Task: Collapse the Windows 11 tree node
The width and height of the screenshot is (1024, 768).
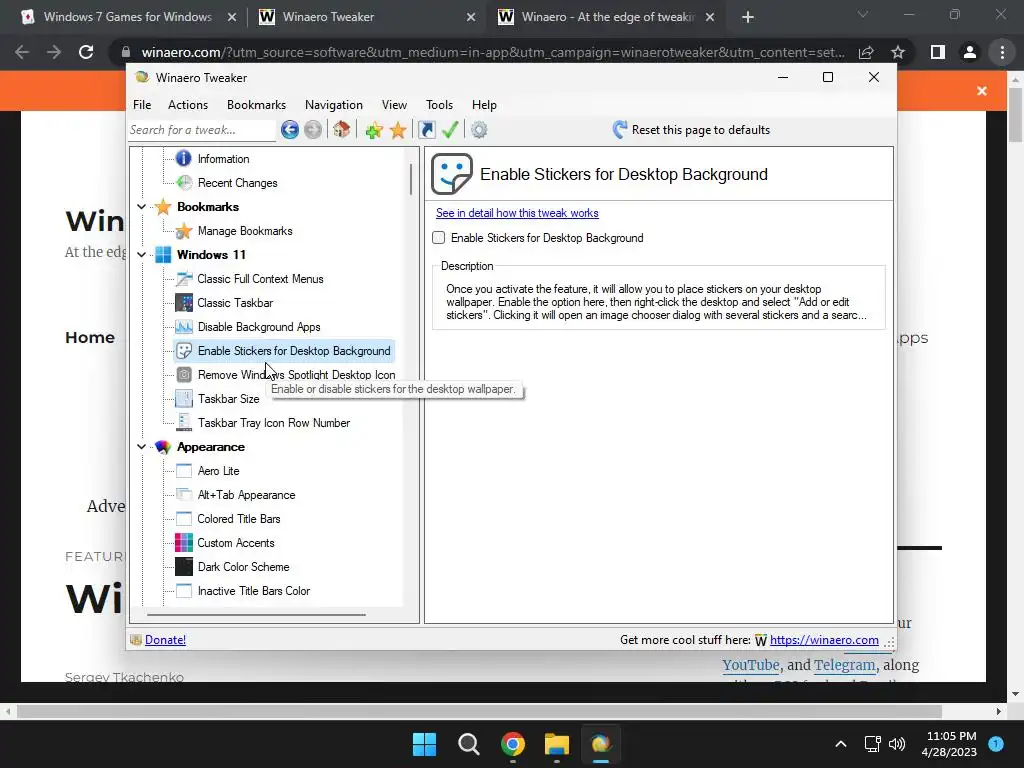Action: pos(142,255)
